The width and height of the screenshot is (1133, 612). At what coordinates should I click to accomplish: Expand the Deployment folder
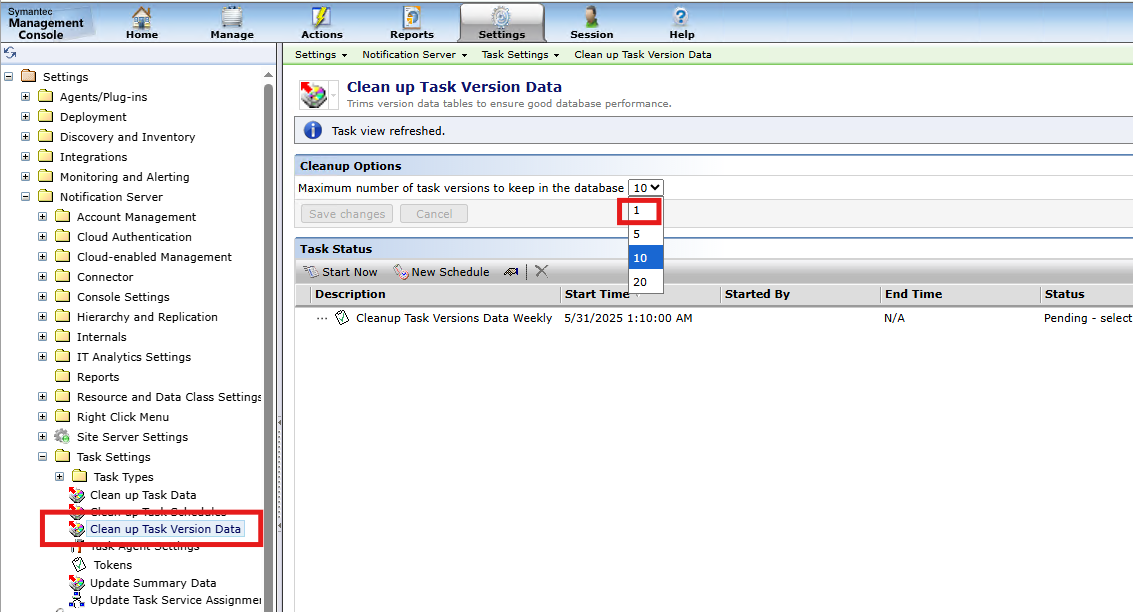pos(25,116)
